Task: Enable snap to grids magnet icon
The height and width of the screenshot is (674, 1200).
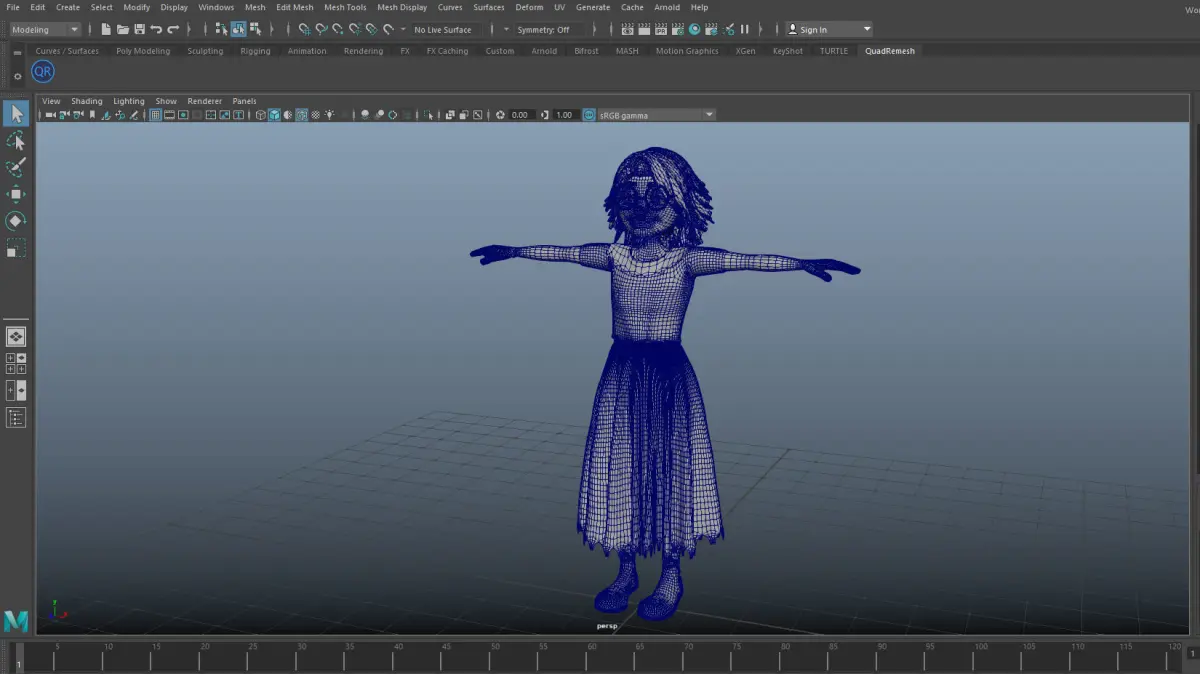Action: tap(304, 29)
